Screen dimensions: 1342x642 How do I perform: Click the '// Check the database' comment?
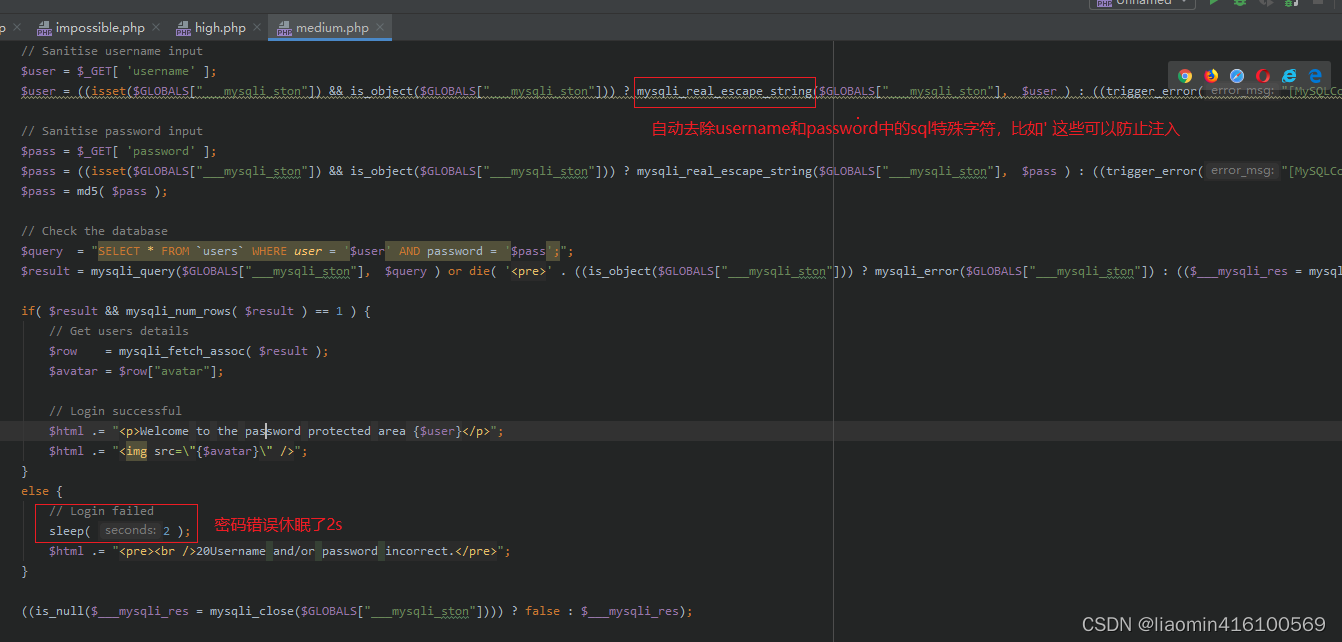94,231
